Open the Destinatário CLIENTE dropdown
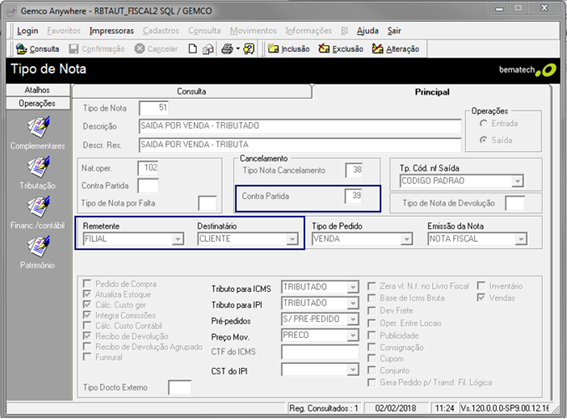The width and height of the screenshot is (567, 419). tap(292, 239)
